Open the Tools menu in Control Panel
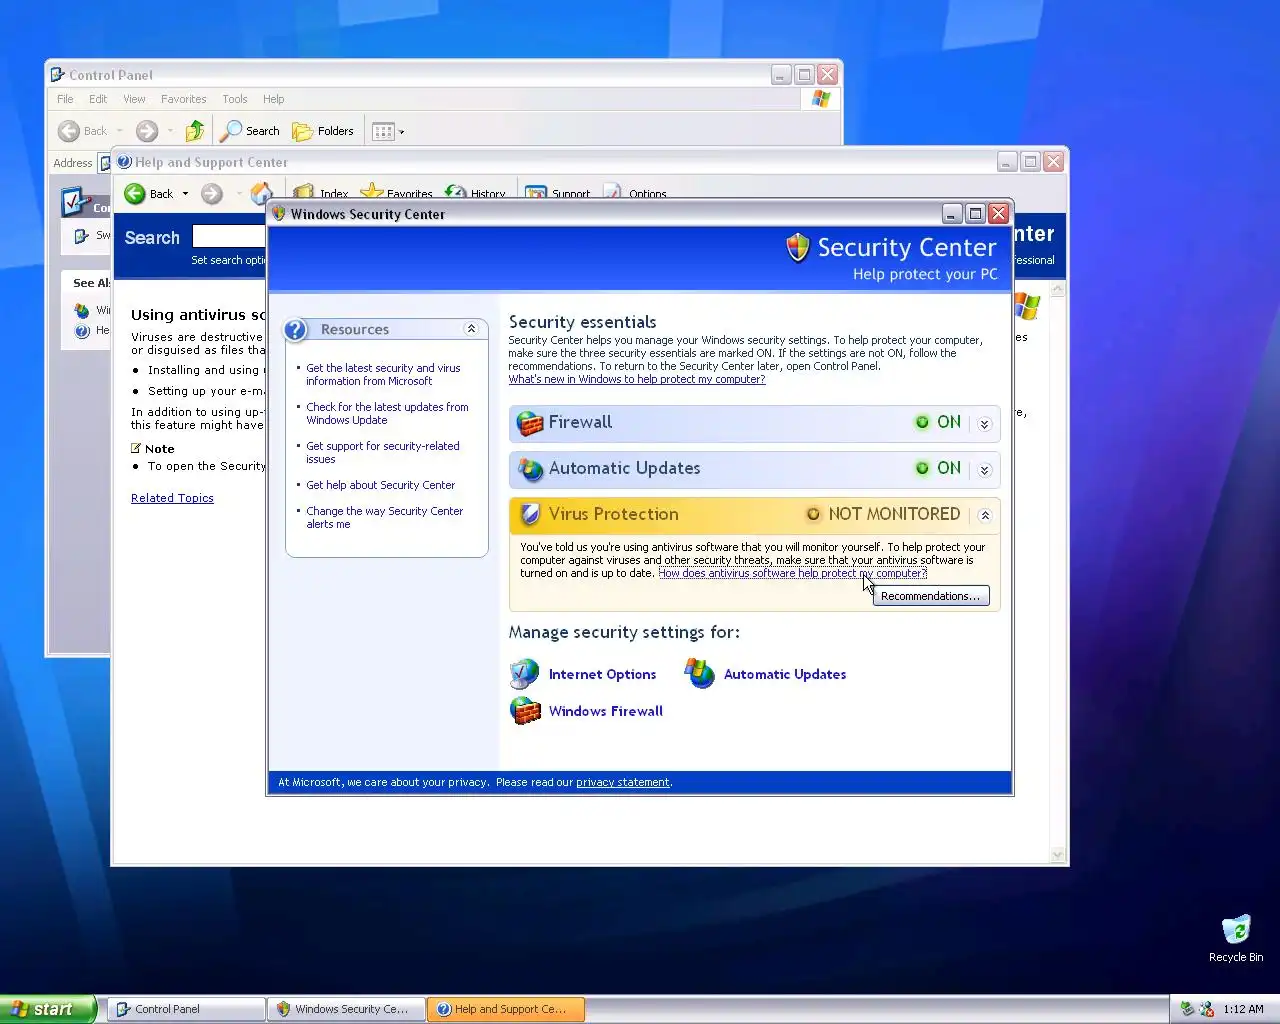This screenshot has height=1024, width=1280. [x=235, y=99]
